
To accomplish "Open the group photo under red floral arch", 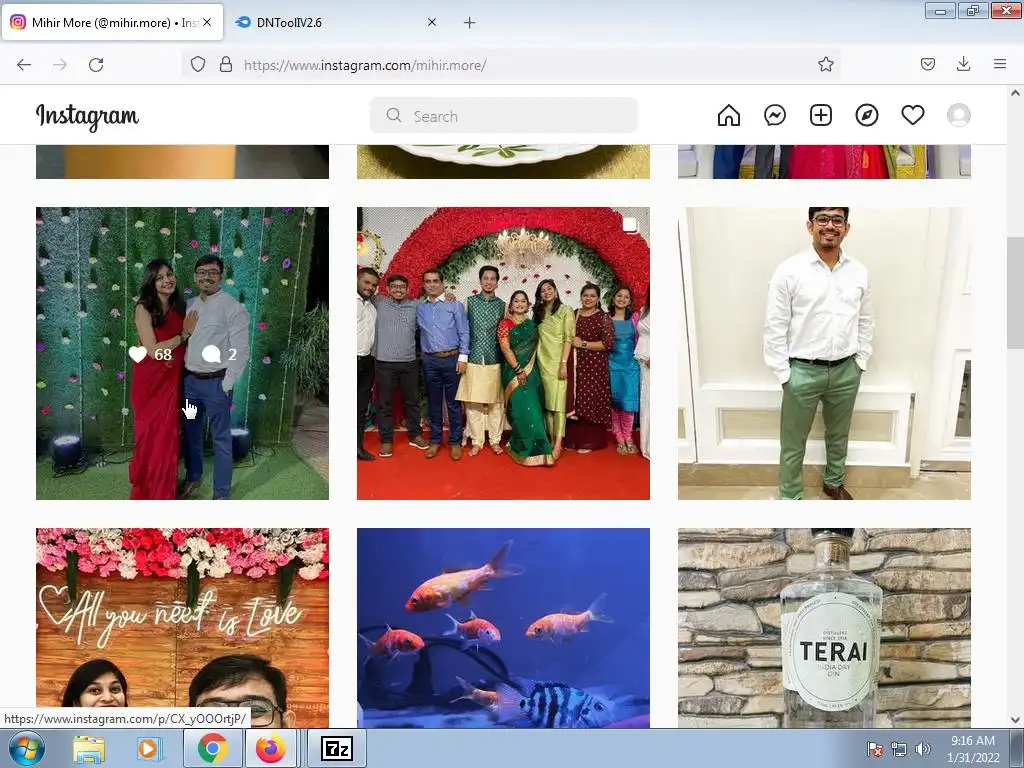I will 504,353.
